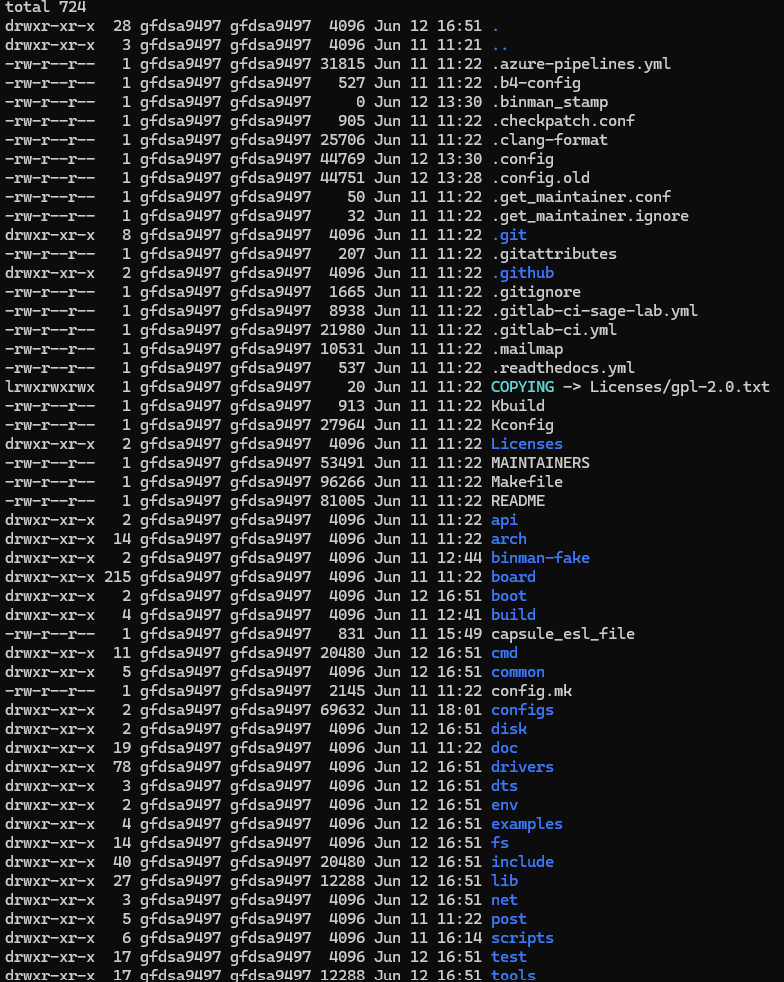Click the Kconfig file name

click(522, 425)
